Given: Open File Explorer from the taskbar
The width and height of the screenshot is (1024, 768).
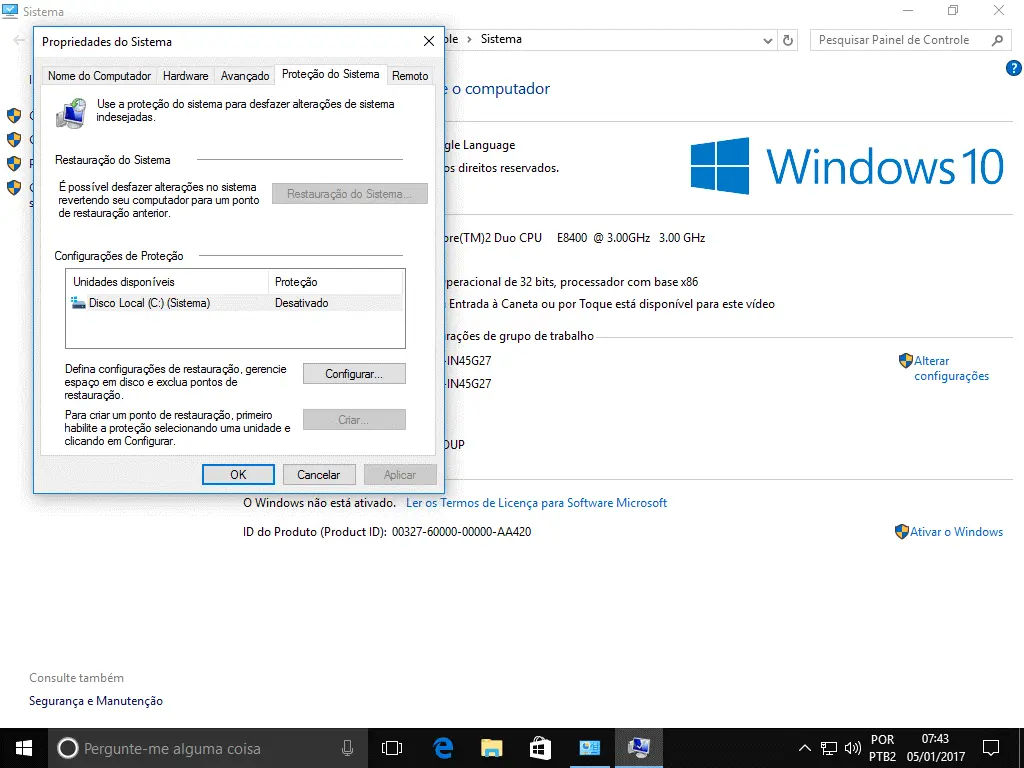Looking at the screenshot, I should [x=492, y=748].
